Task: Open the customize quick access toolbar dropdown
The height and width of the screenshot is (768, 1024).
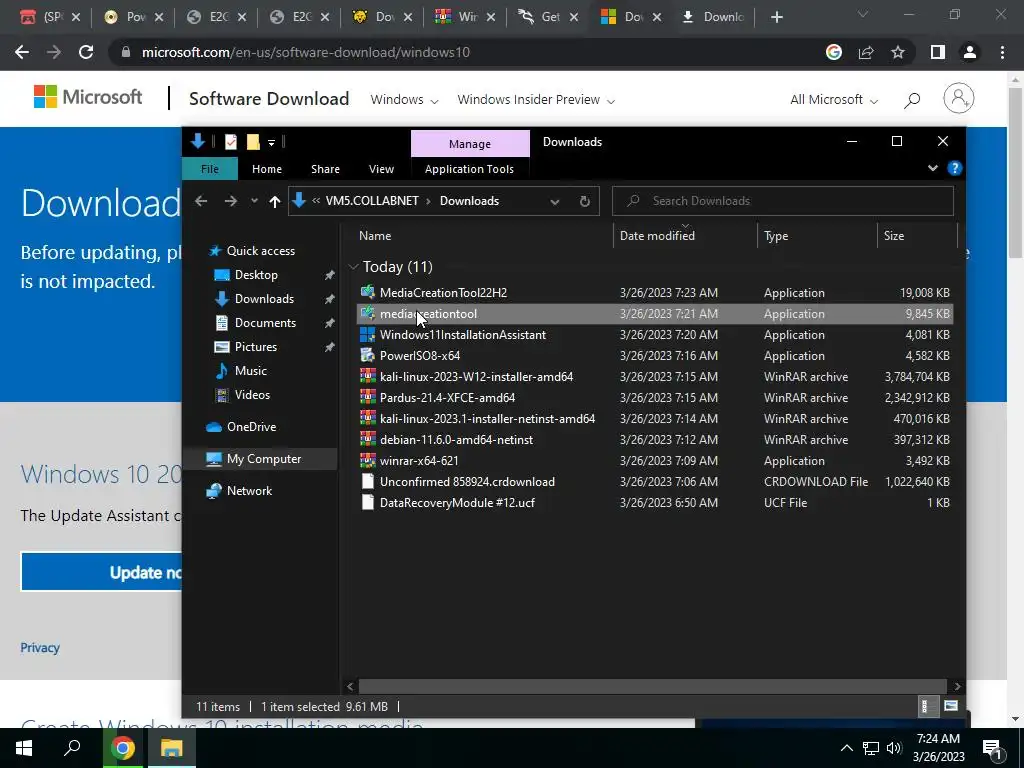Action: (271, 142)
